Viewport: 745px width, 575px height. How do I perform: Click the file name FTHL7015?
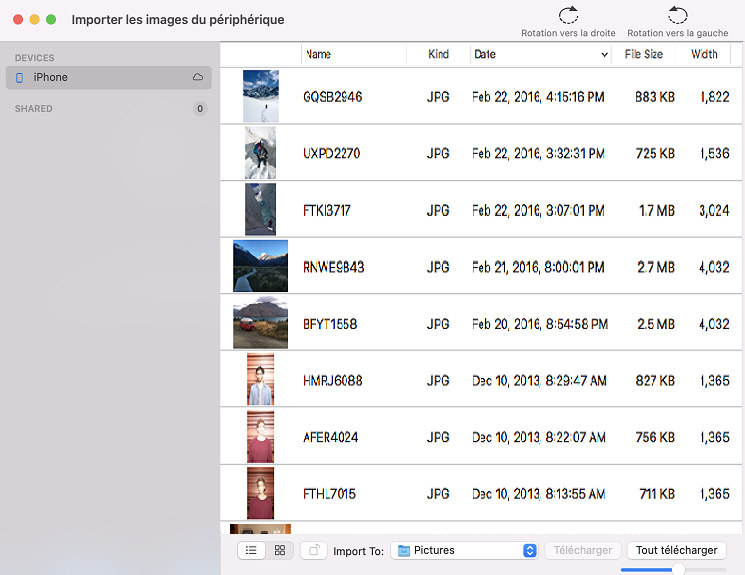tap(329, 494)
